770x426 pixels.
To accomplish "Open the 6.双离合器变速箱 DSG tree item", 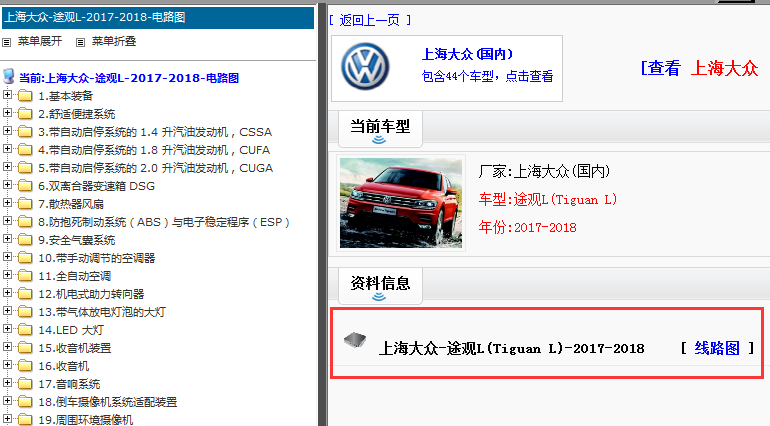I will (x=97, y=186).
